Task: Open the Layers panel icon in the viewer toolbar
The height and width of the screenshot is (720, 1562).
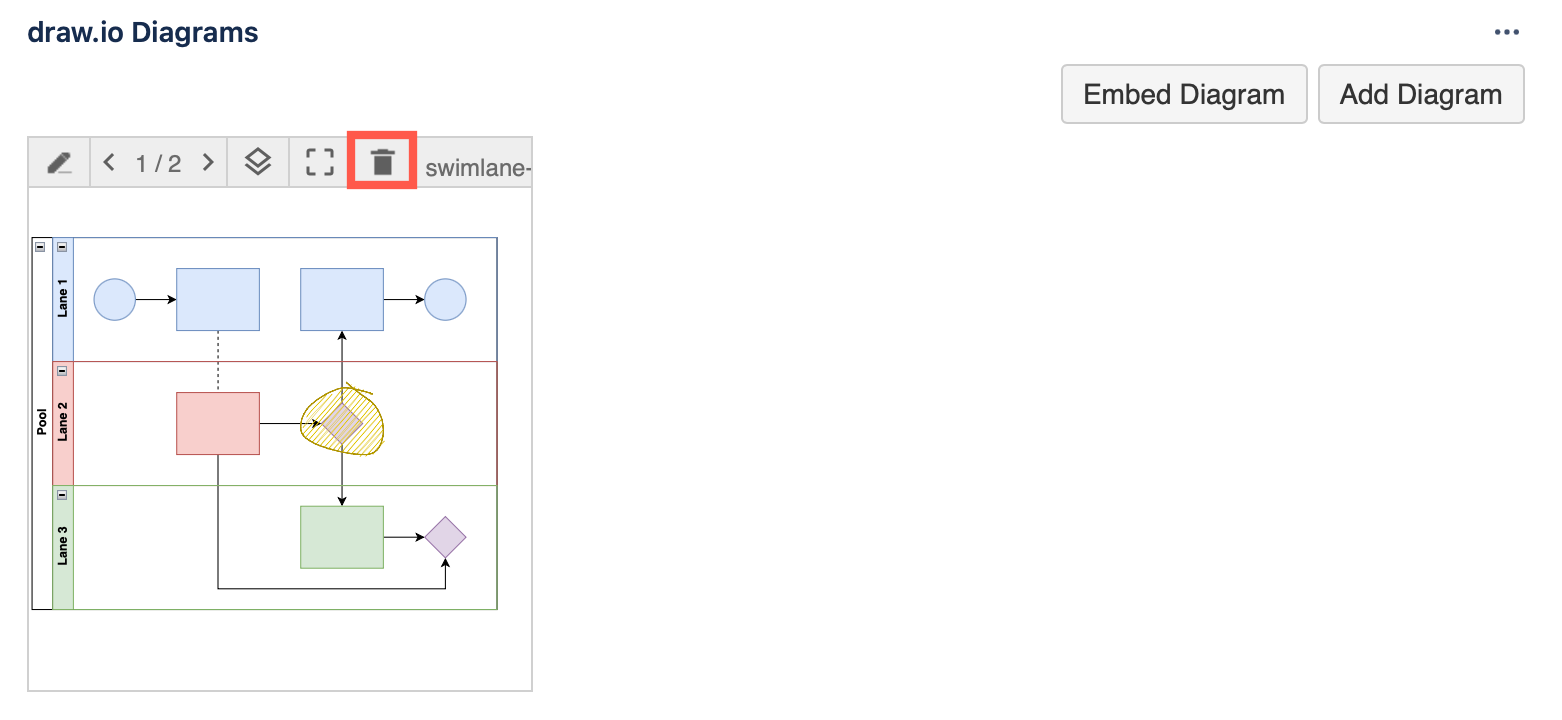Action: [258, 161]
